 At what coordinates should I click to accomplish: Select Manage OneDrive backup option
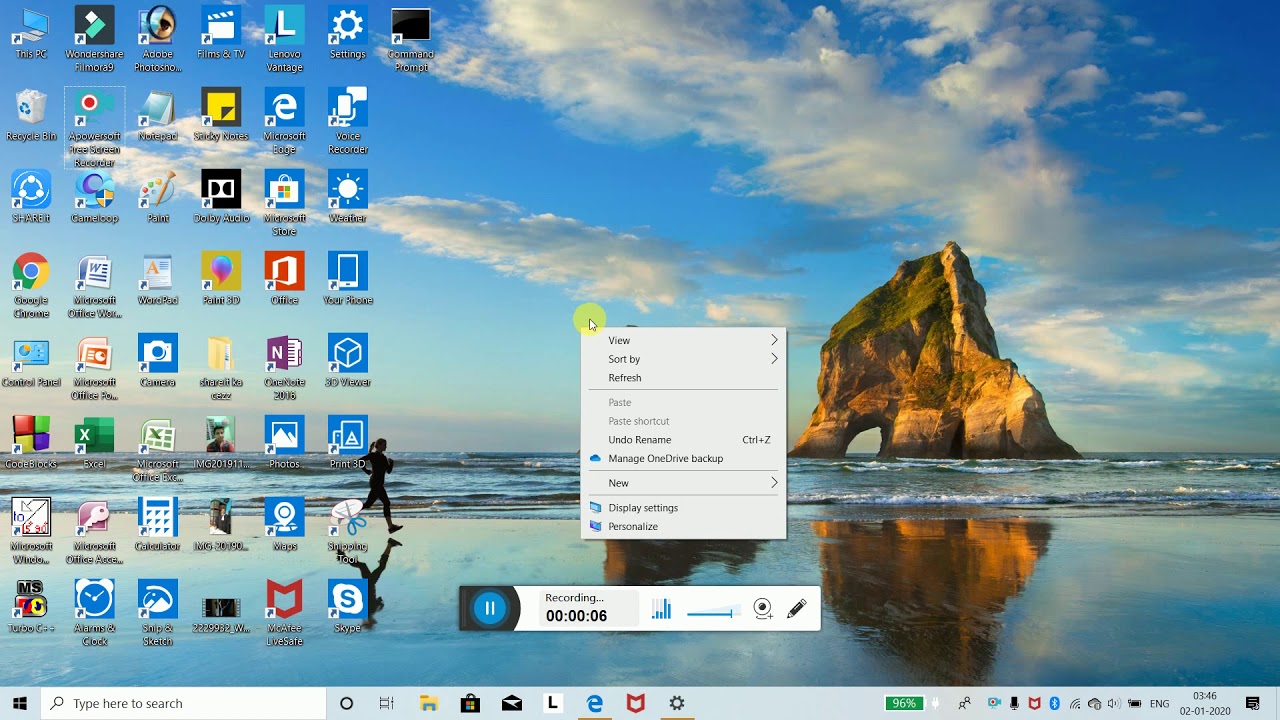[x=665, y=459]
